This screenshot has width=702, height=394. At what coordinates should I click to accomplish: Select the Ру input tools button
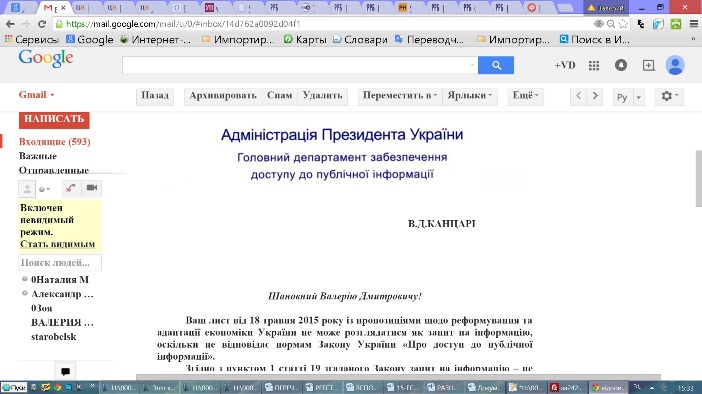(622, 97)
